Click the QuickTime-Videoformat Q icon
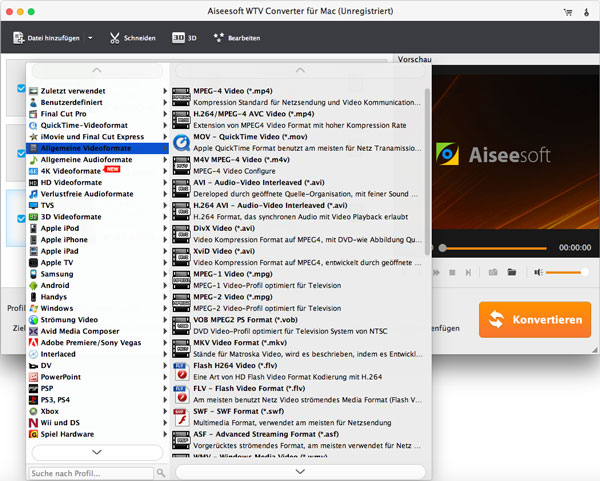The height and width of the screenshot is (481, 600). [34, 125]
